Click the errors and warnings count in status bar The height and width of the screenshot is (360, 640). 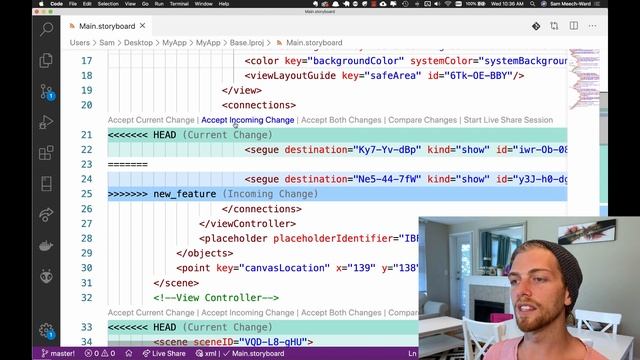point(100,353)
